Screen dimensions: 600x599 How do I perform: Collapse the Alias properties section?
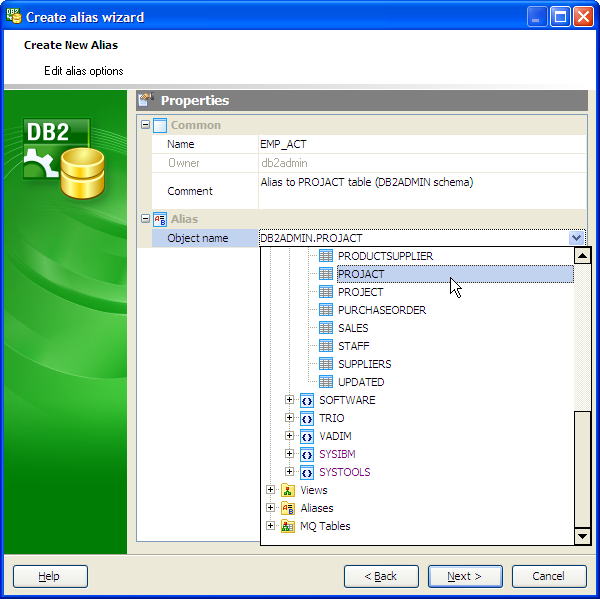pos(145,218)
